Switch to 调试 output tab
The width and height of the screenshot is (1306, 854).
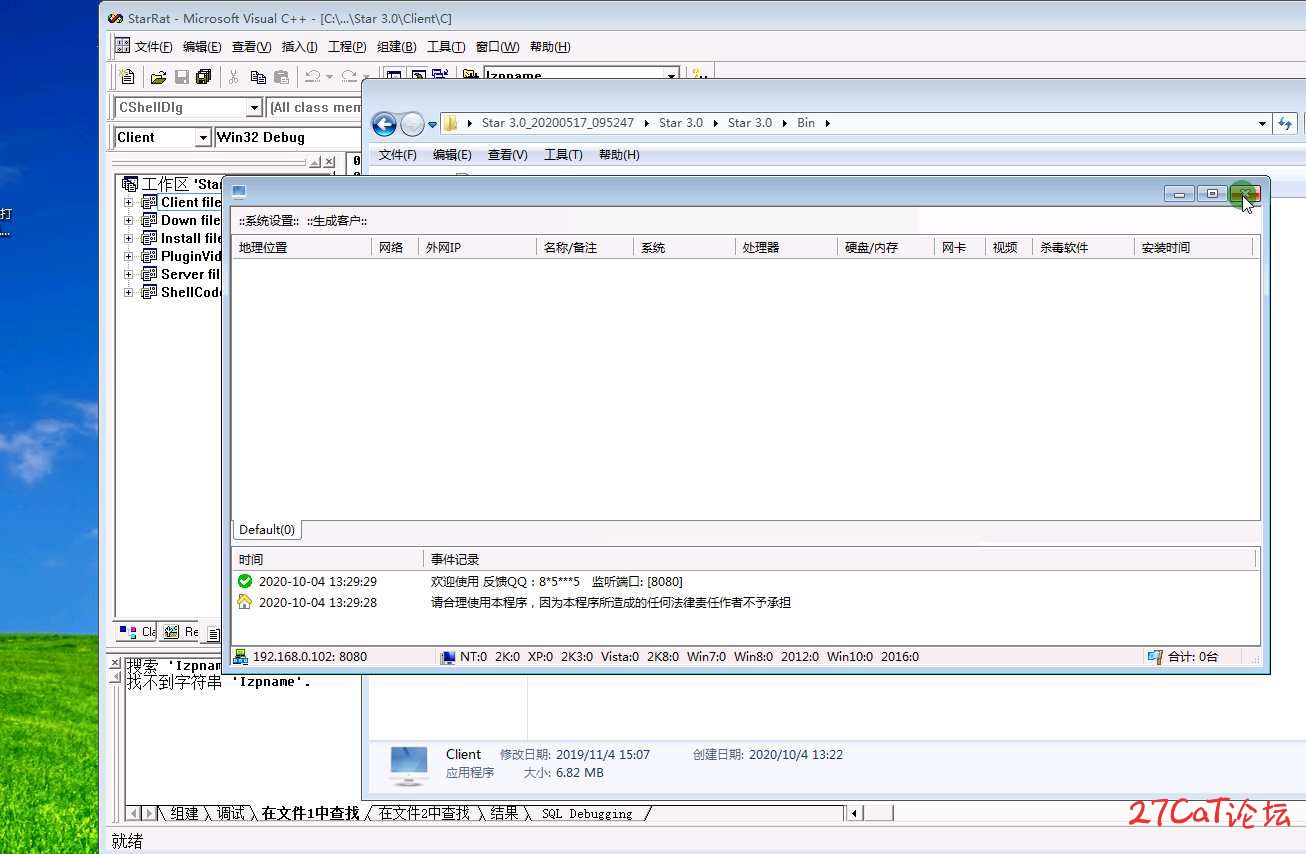pos(231,814)
